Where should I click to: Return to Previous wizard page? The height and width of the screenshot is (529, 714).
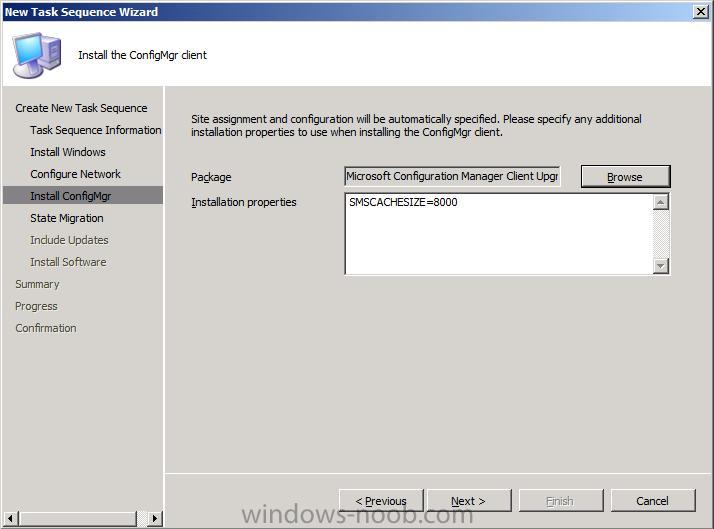pyautogui.click(x=381, y=501)
